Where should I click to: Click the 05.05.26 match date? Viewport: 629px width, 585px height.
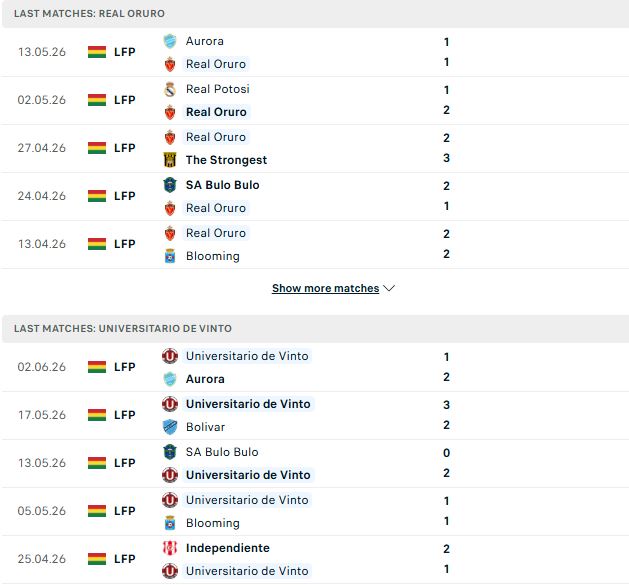tap(41, 511)
